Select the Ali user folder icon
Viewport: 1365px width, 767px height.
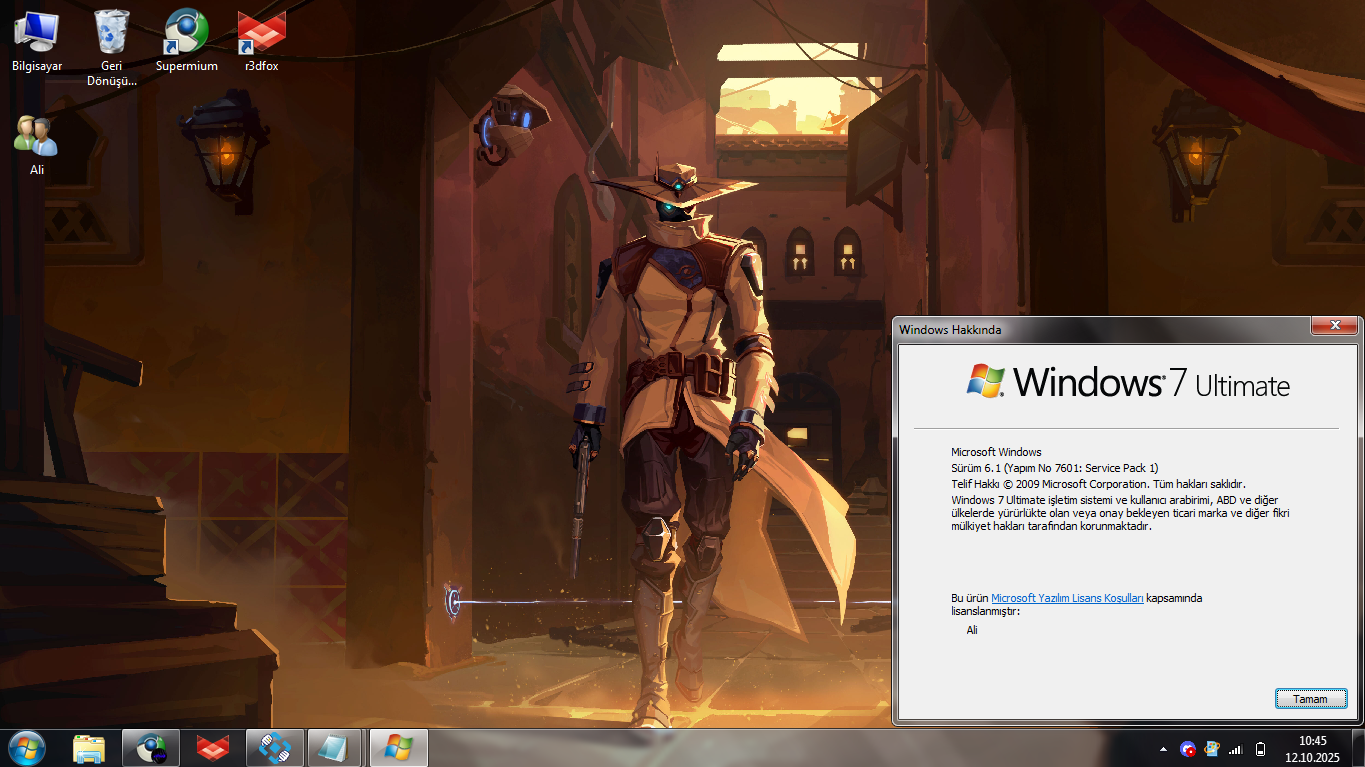pyautogui.click(x=37, y=145)
